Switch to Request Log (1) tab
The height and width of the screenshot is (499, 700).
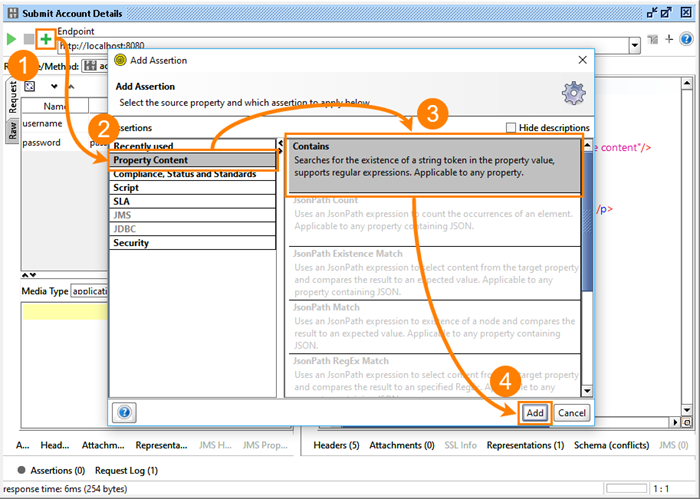tap(126, 470)
